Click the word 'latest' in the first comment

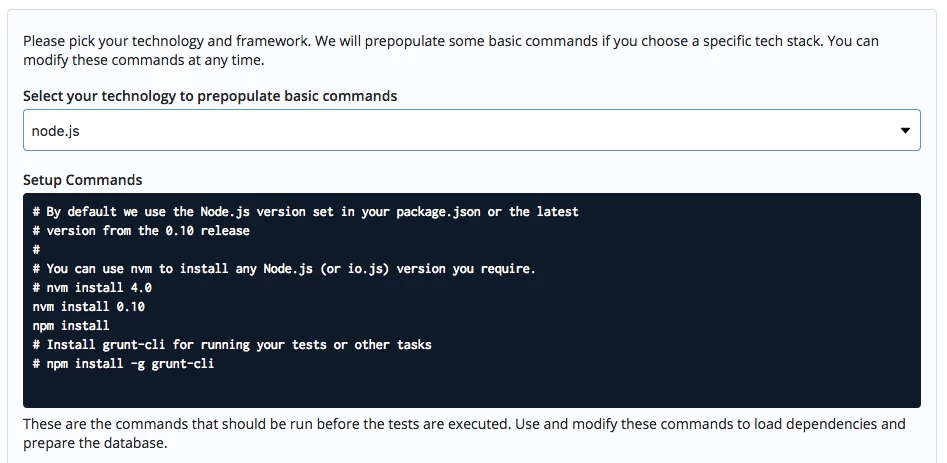(557, 212)
